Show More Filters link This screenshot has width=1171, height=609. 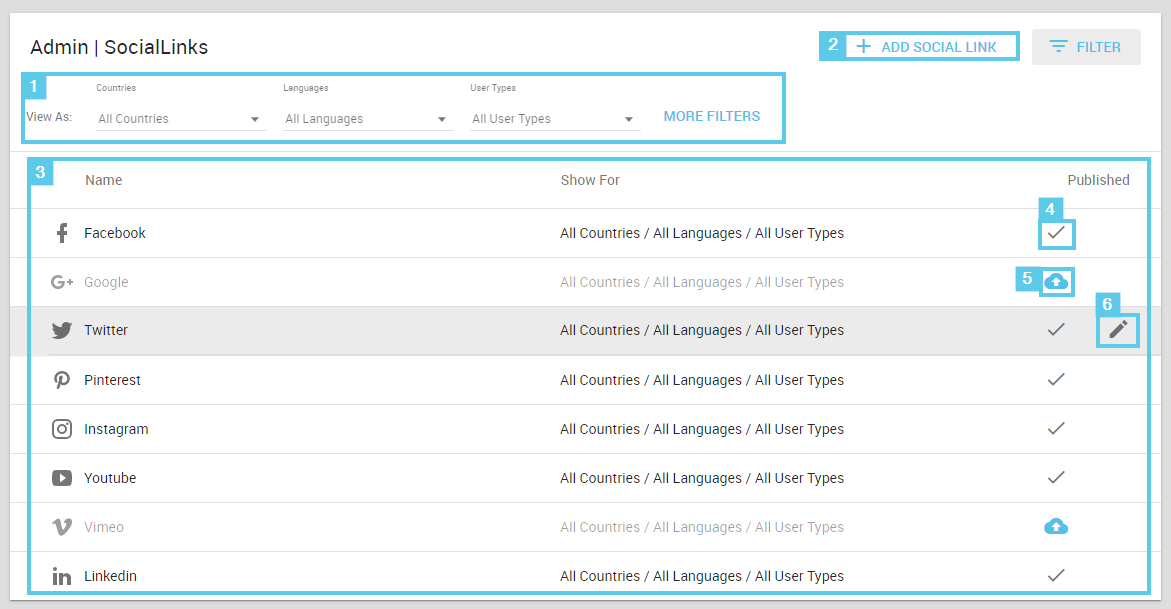pyautogui.click(x=711, y=116)
